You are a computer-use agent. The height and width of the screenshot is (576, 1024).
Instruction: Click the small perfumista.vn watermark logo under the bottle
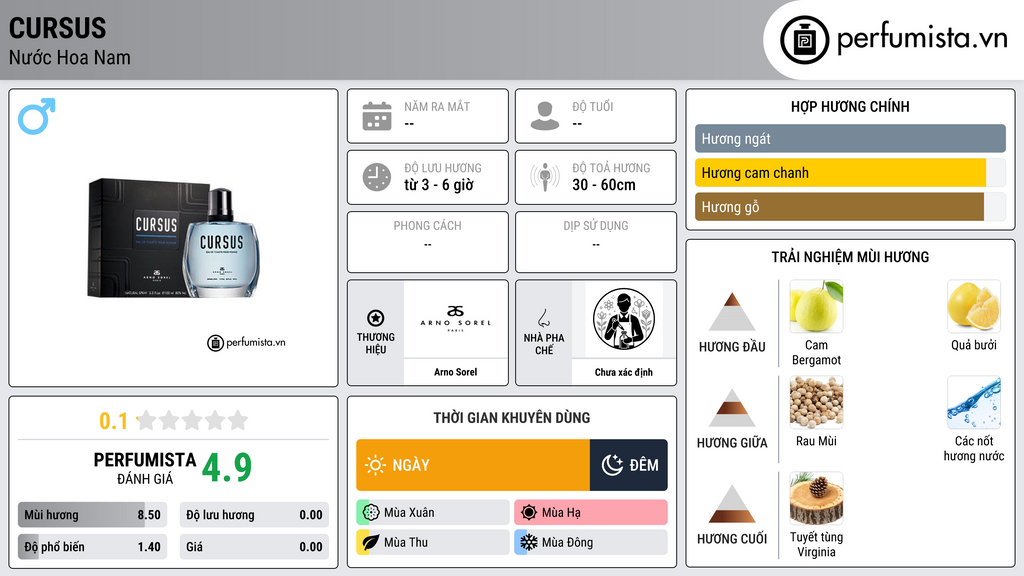click(246, 342)
